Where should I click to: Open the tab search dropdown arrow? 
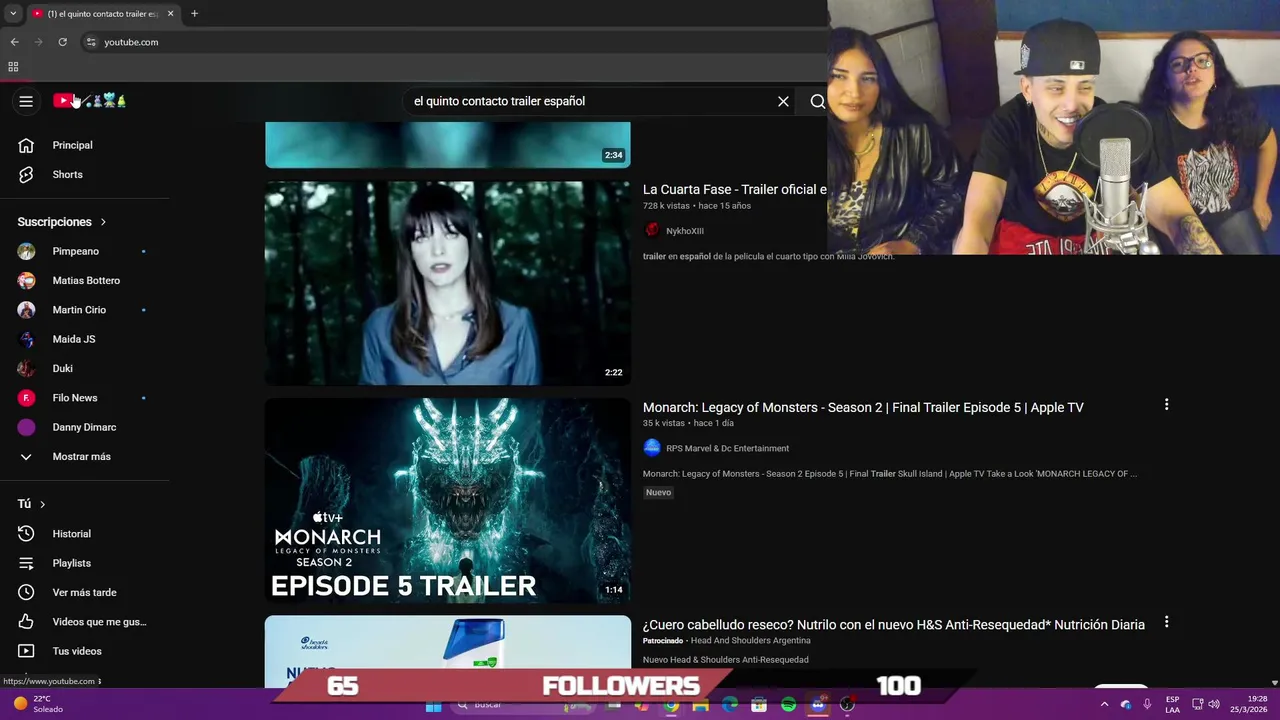(x=12, y=14)
